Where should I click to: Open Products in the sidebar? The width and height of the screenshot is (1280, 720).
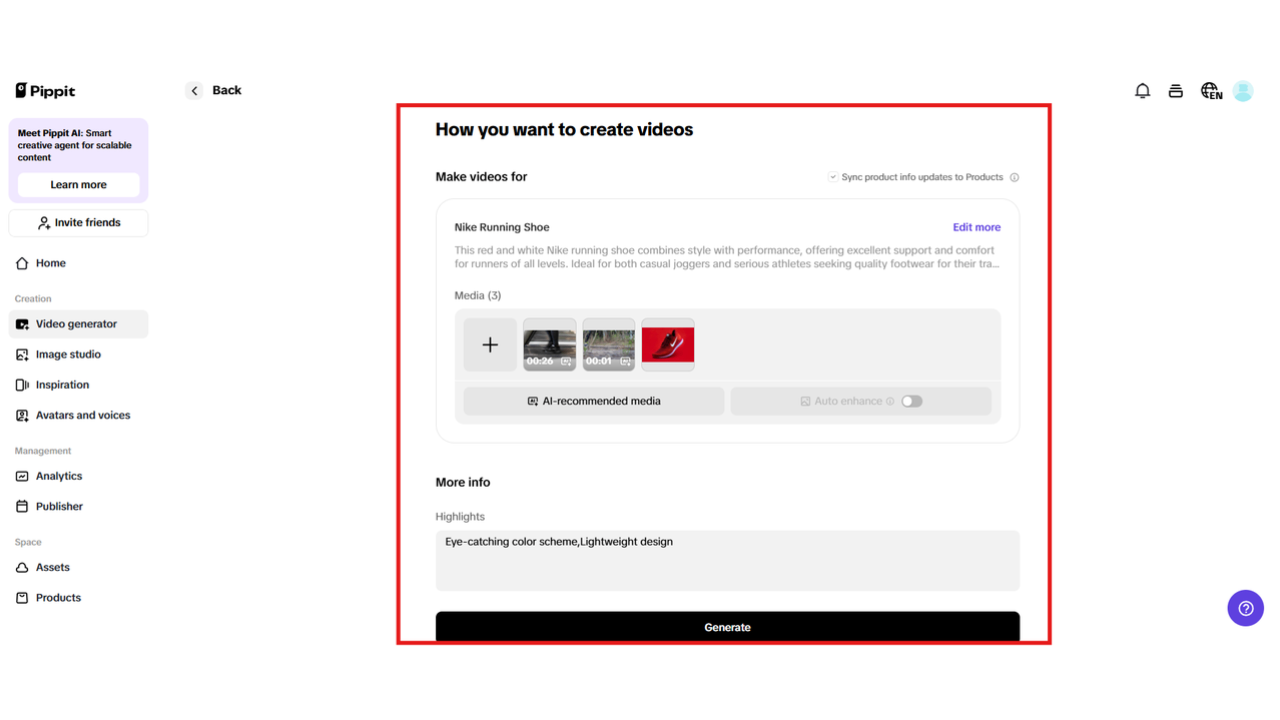78,598
